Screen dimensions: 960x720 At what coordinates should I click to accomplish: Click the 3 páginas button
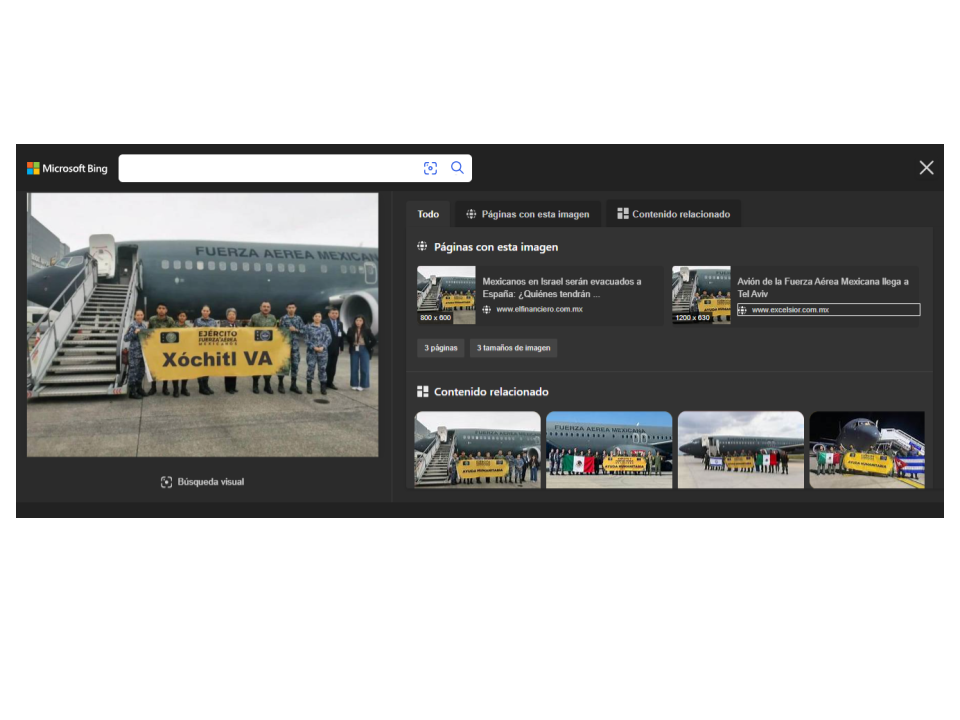point(440,348)
